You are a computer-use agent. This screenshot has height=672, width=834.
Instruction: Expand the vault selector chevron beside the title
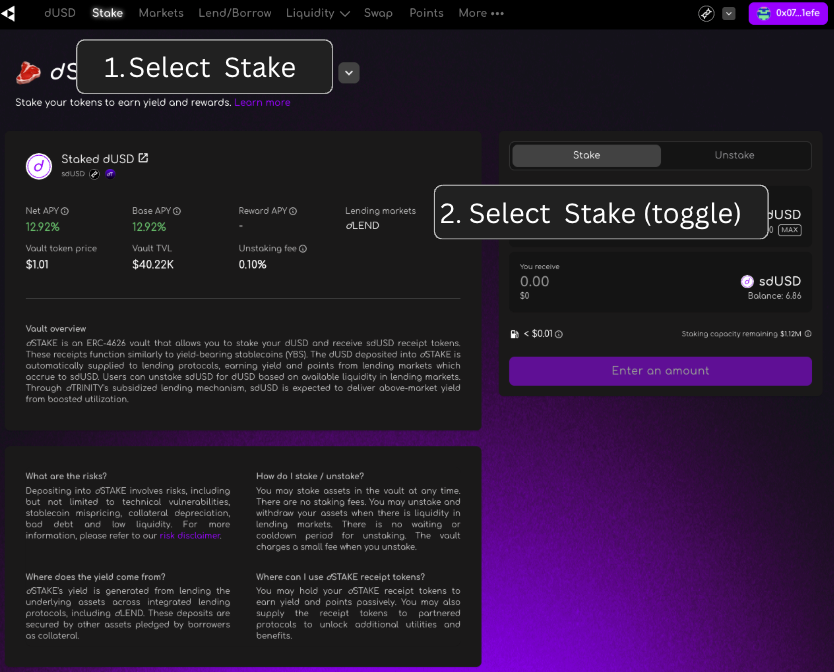(349, 72)
